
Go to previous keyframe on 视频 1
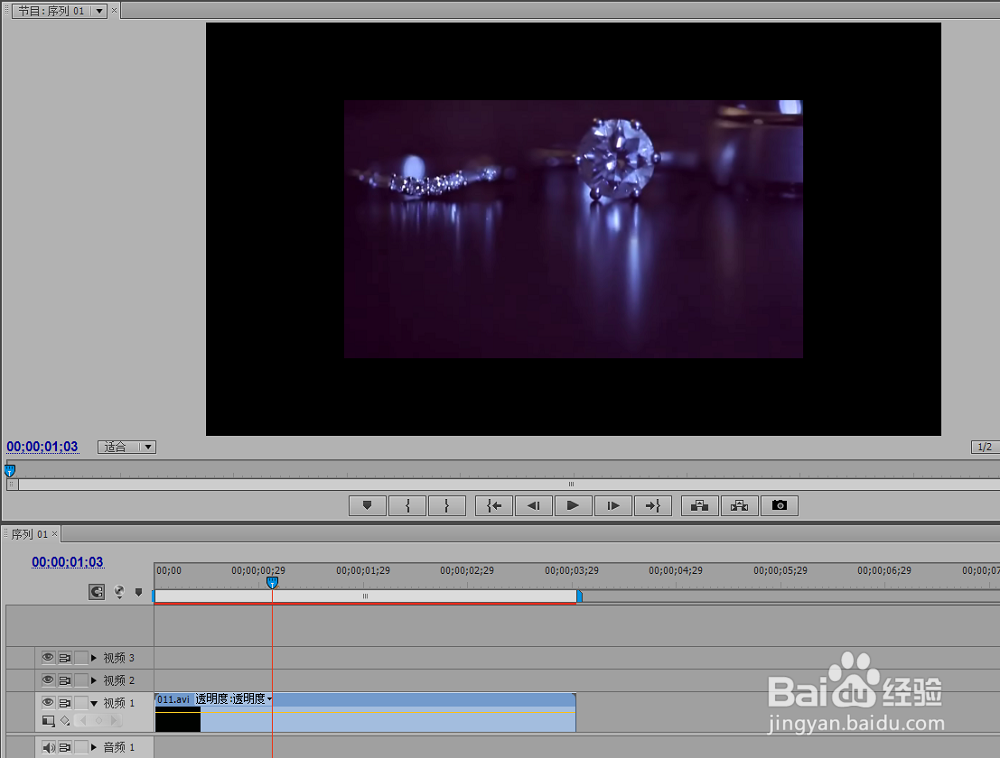pos(82,720)
